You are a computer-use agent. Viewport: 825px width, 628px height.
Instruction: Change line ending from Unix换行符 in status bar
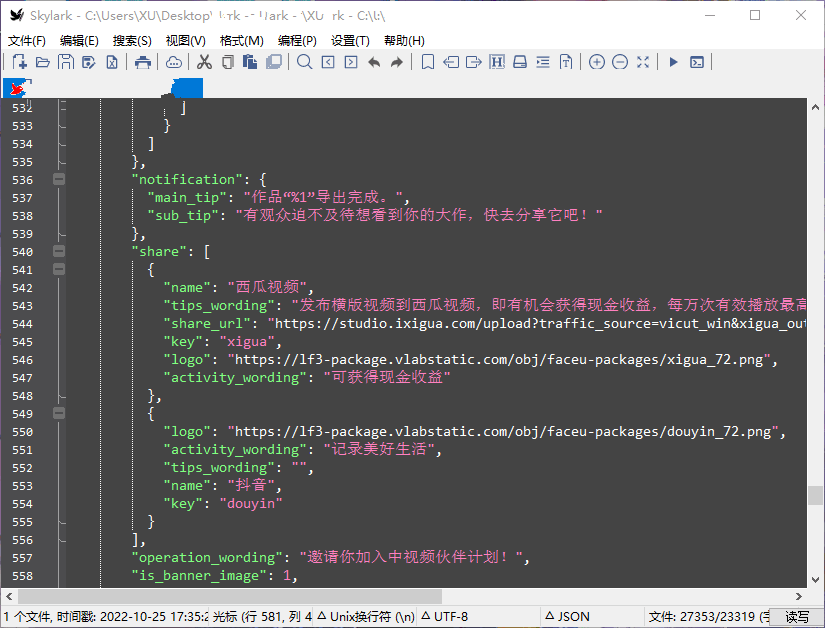[366, 616]
